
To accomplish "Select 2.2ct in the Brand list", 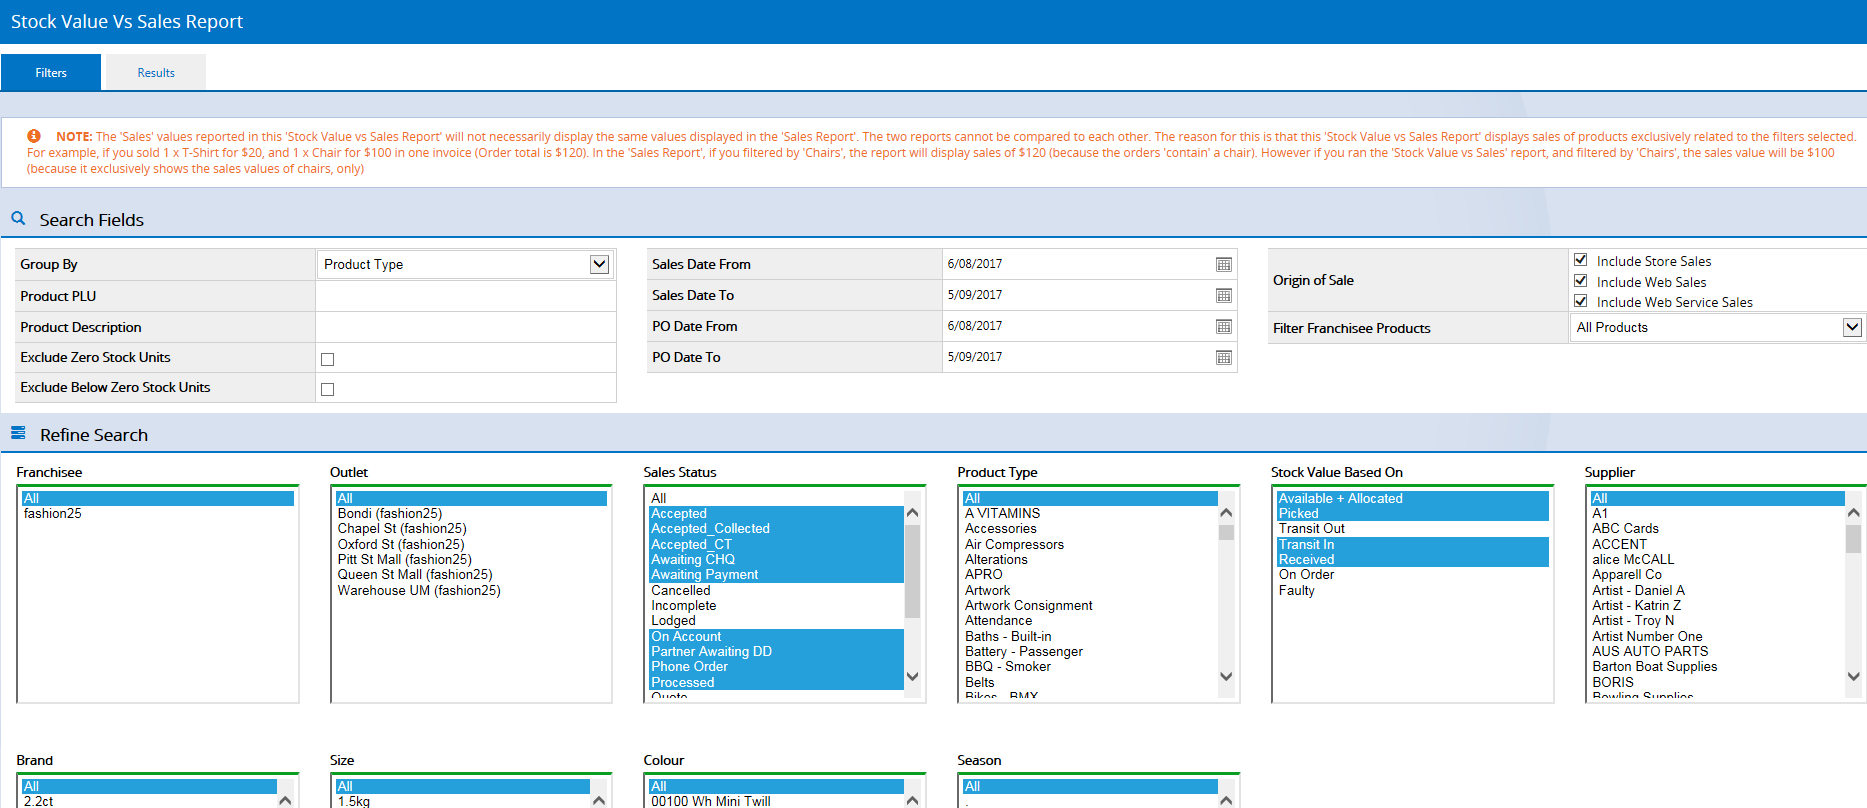I will click(149, 801).
